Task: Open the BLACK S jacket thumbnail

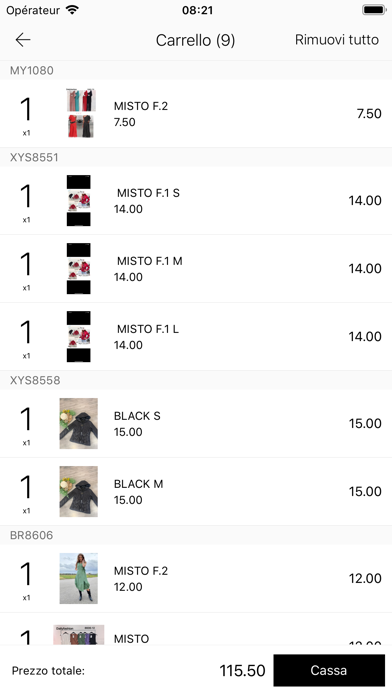Action: pyautogui.click(x=79, y=423)
